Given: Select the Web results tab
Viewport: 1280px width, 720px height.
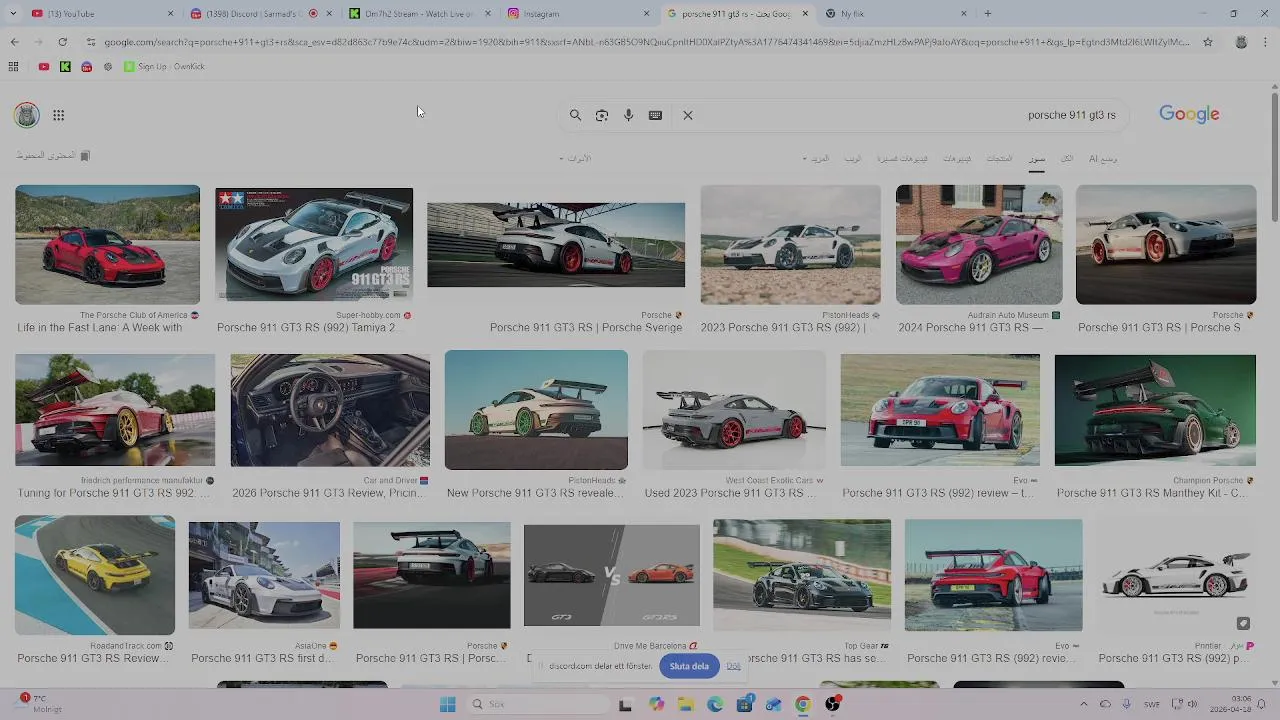Looking at the screenshot, I should click(x=853, y=158).
